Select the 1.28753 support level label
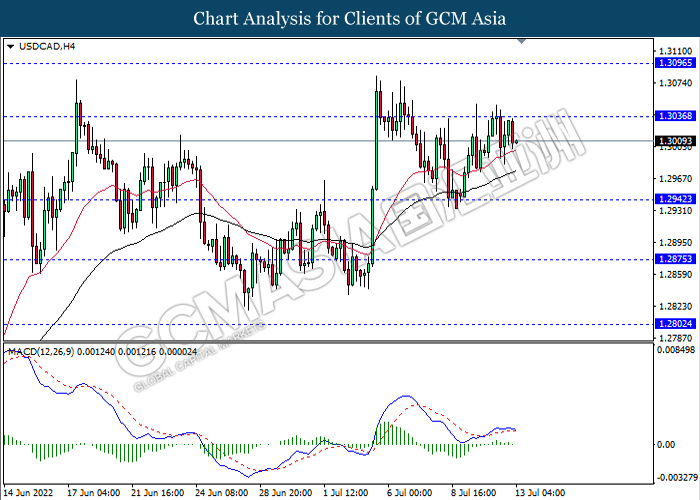The image size is (700, 500). pyautogui.click(x=675, y=259)
